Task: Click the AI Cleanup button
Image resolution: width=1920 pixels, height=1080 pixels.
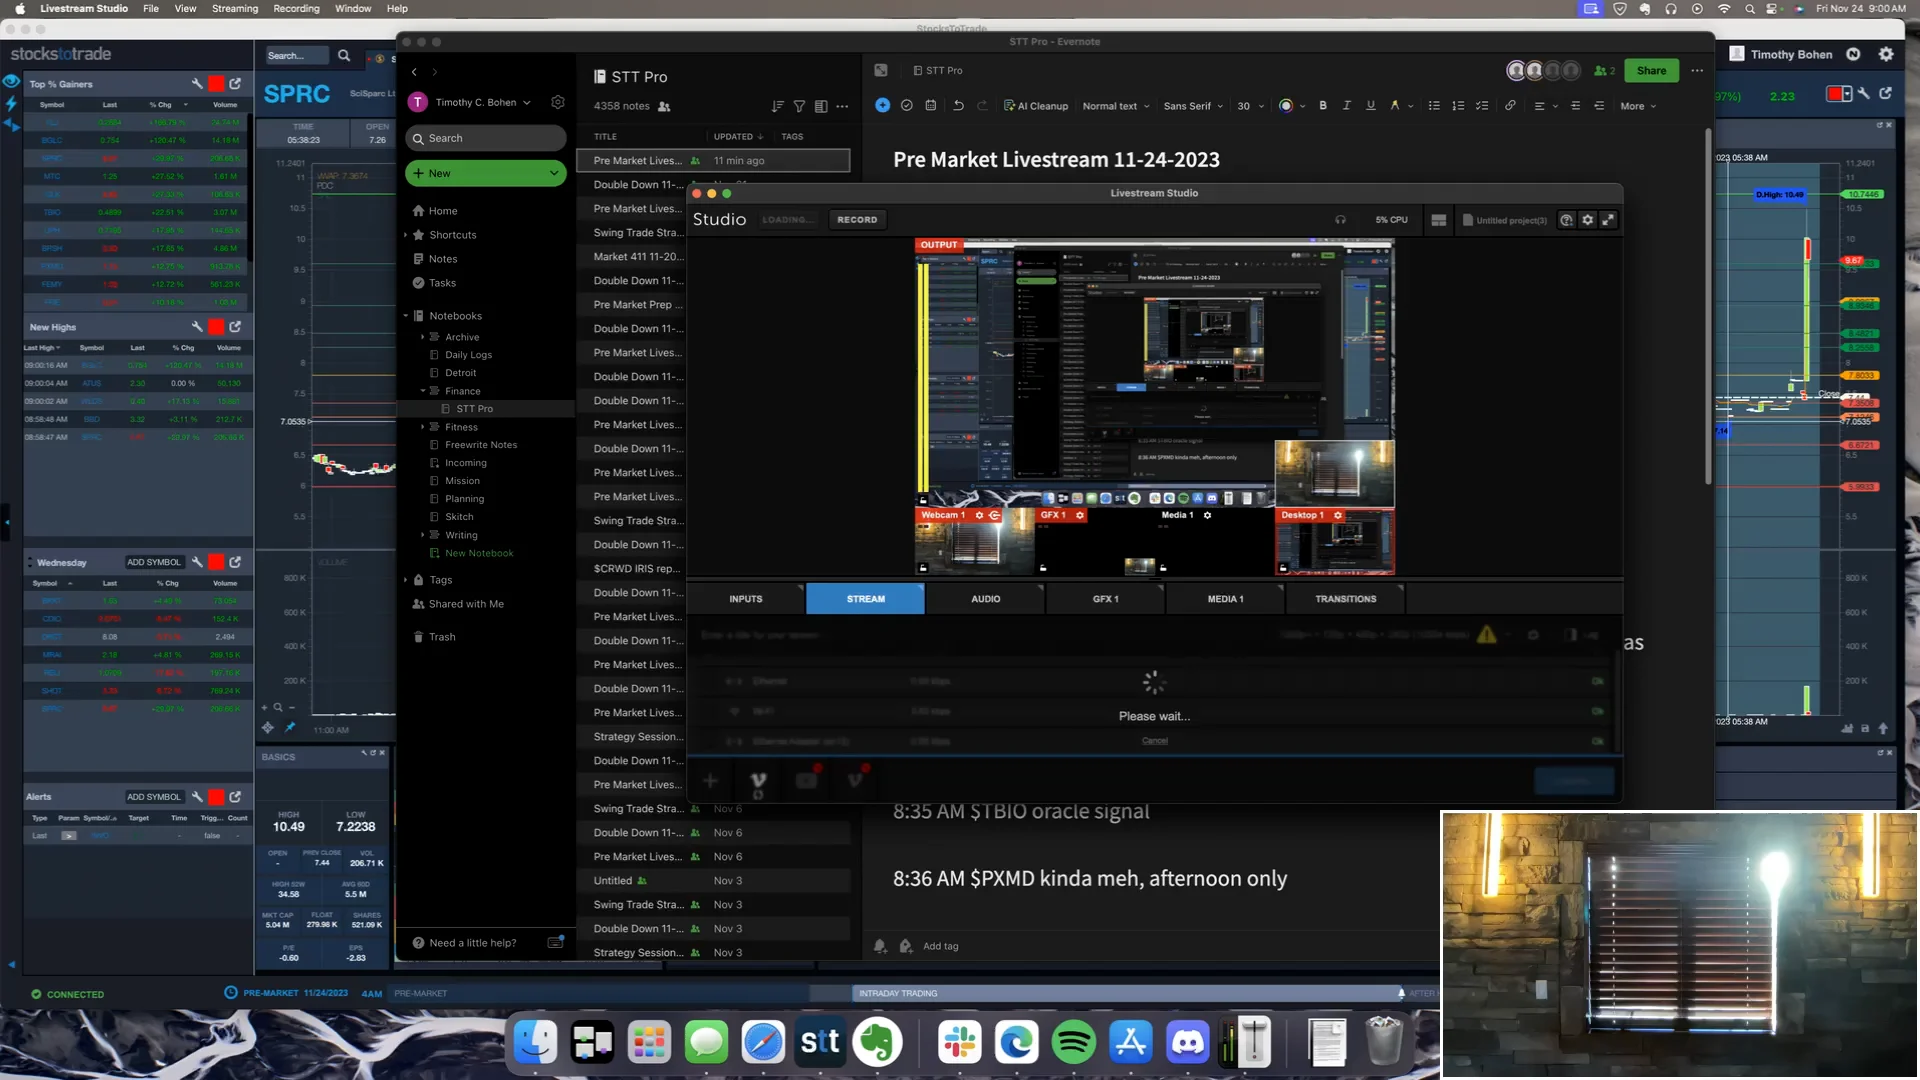Action: [1036, 106]
